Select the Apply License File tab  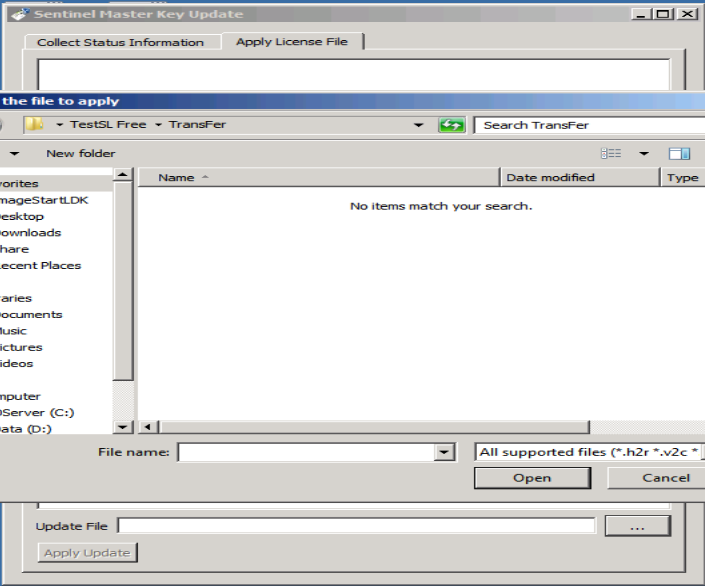pos(292,41)
